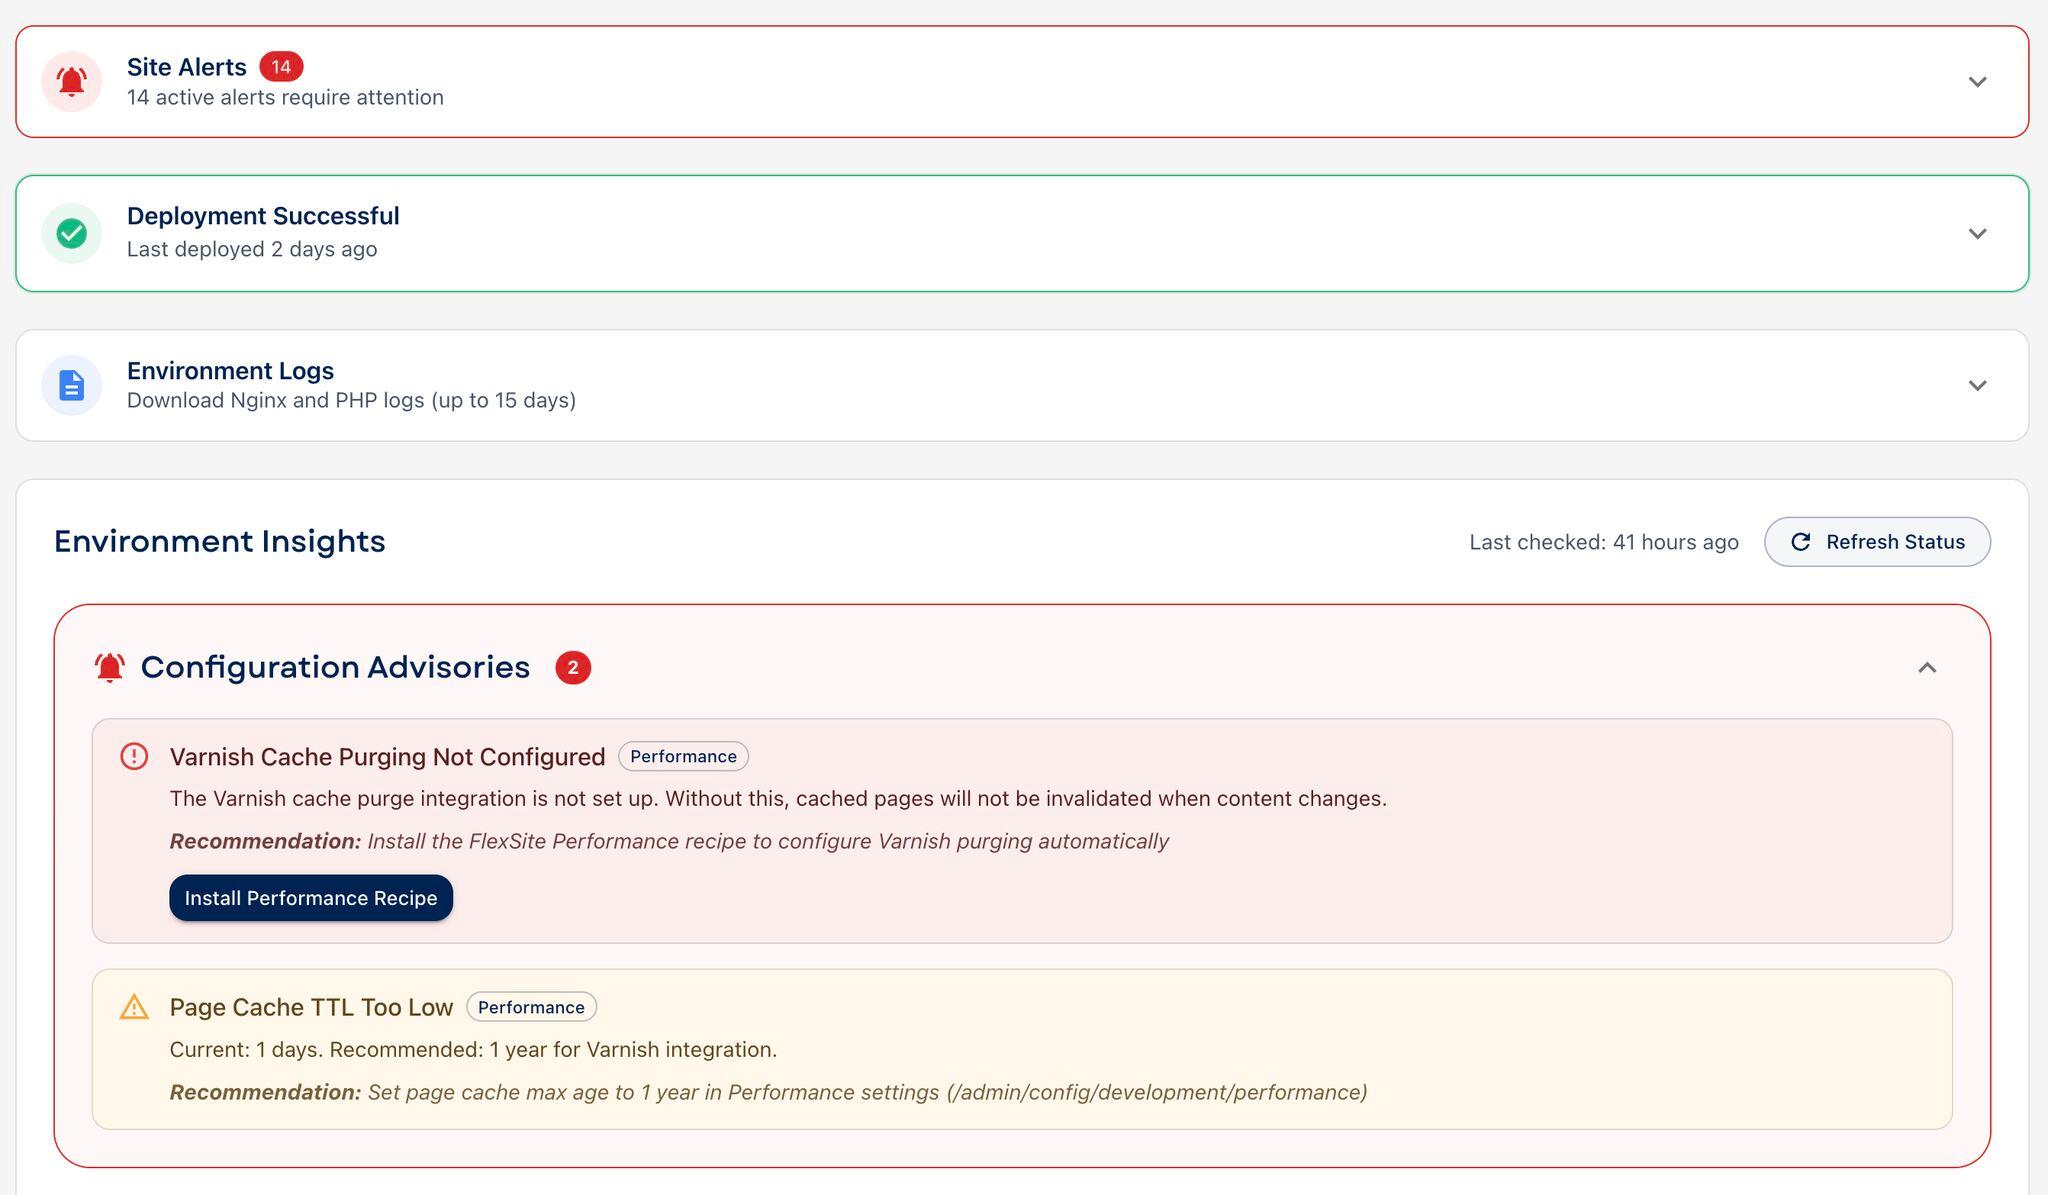Click the Install Performance Recipe button

311,898
